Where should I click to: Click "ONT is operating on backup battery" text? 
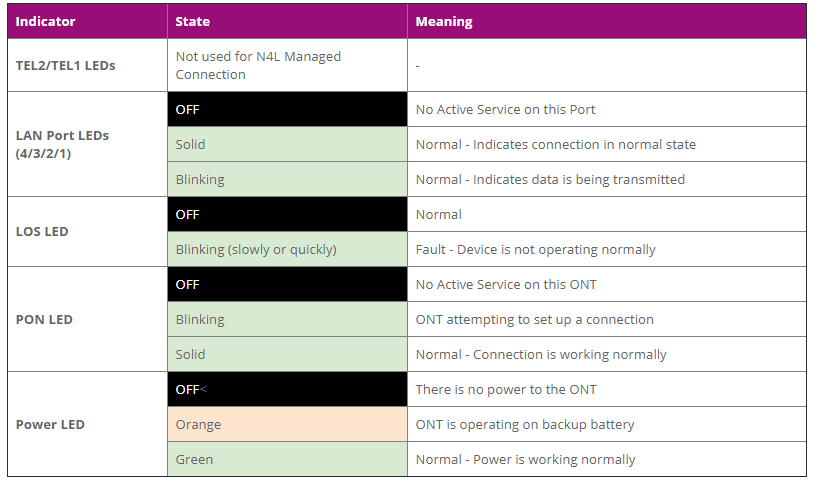525,424
